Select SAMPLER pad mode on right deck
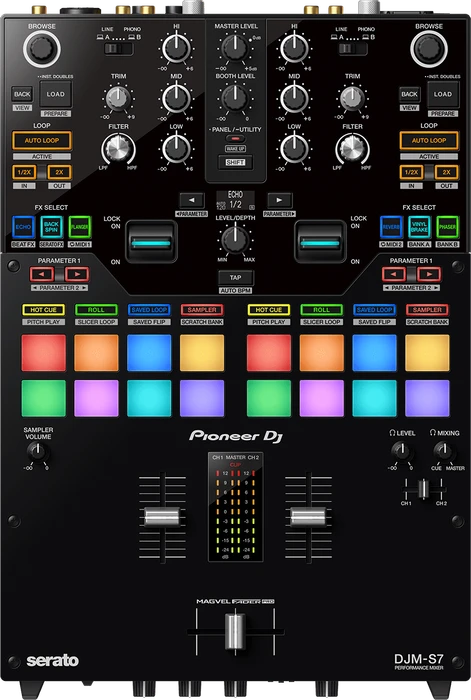 tap(427, 310)
